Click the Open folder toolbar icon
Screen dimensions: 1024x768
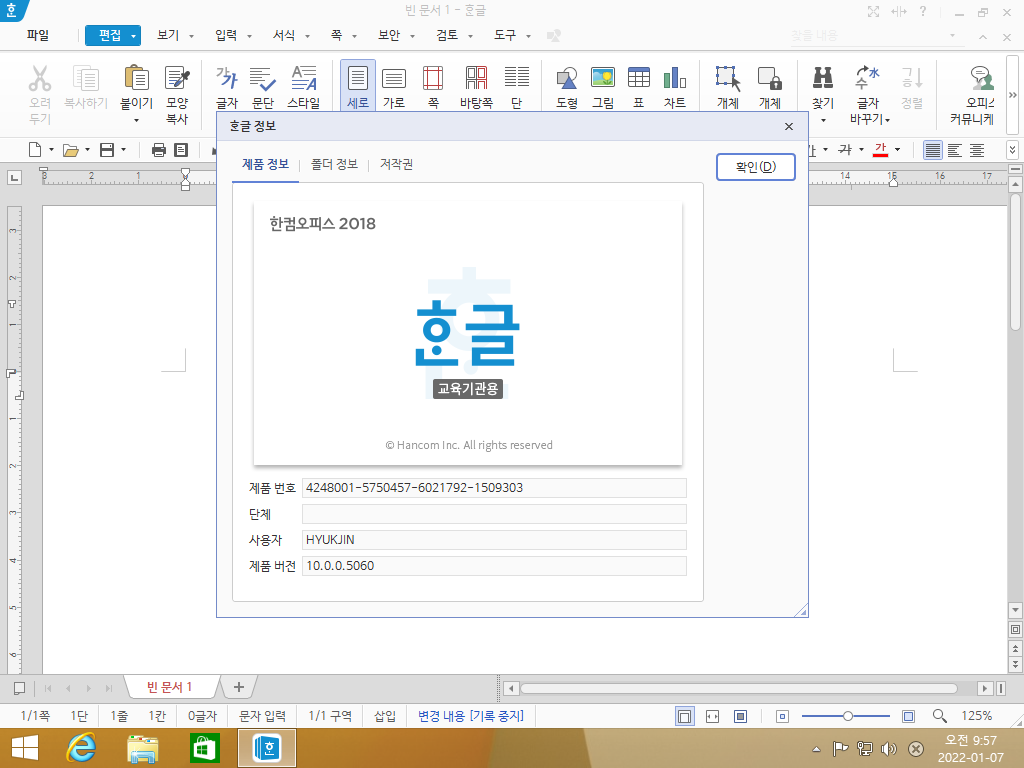coord(71,150)
